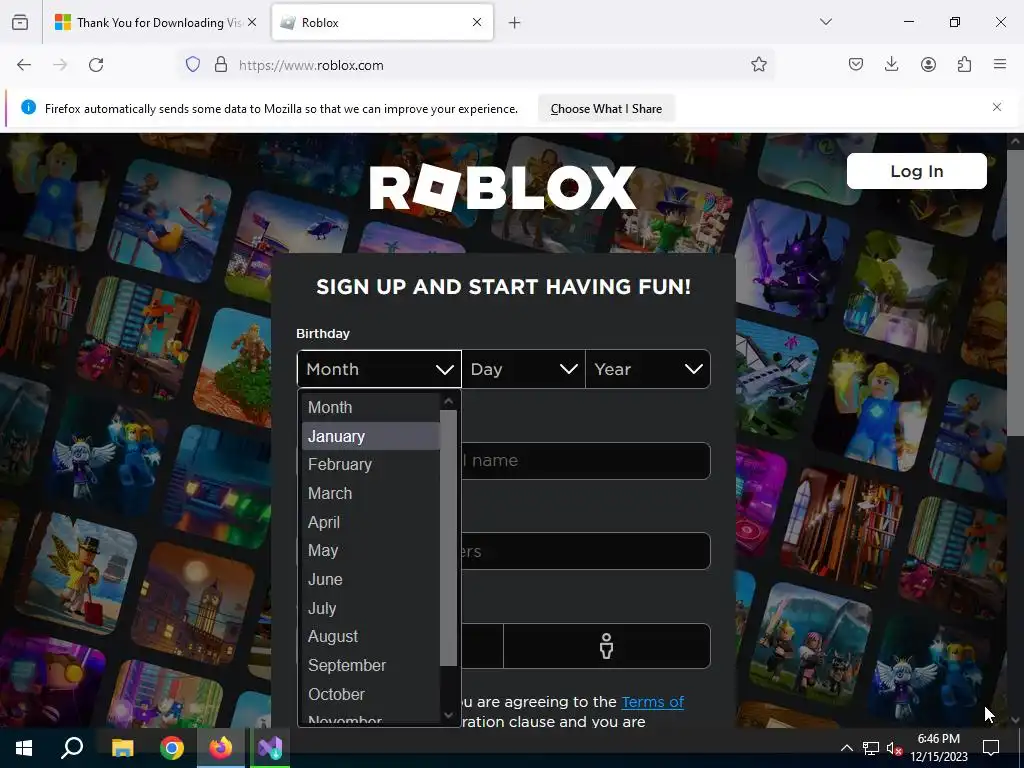Choose July from month list
1024x768 pixels.
(x=370, y=608)
